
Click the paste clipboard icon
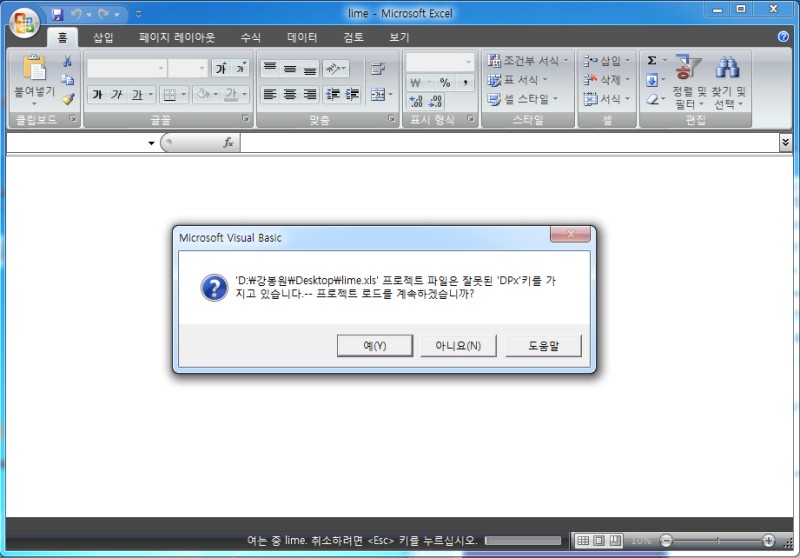34,68
